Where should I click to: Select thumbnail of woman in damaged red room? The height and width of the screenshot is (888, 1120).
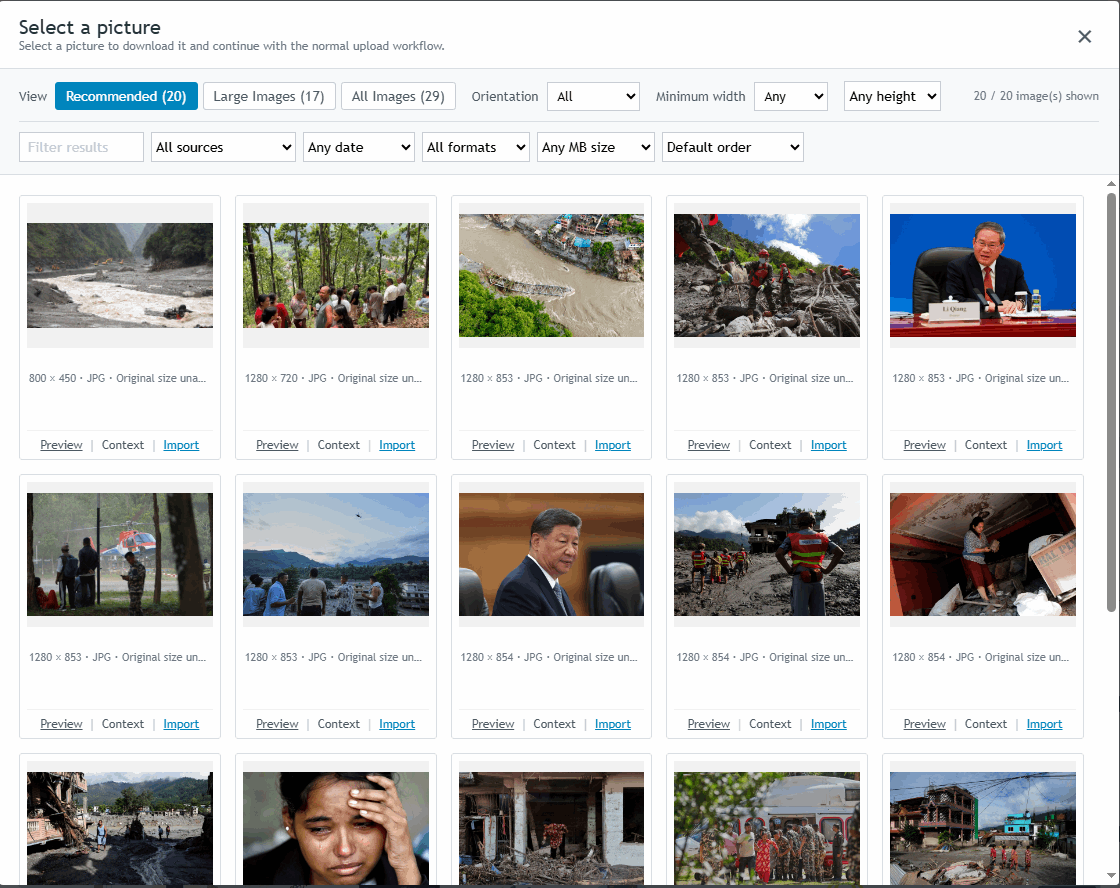click(x=983, y=554)
